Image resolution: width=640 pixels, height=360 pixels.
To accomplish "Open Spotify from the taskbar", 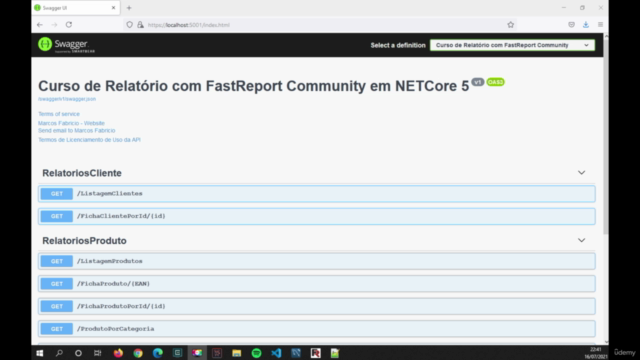I will click(x=256, y=353).
